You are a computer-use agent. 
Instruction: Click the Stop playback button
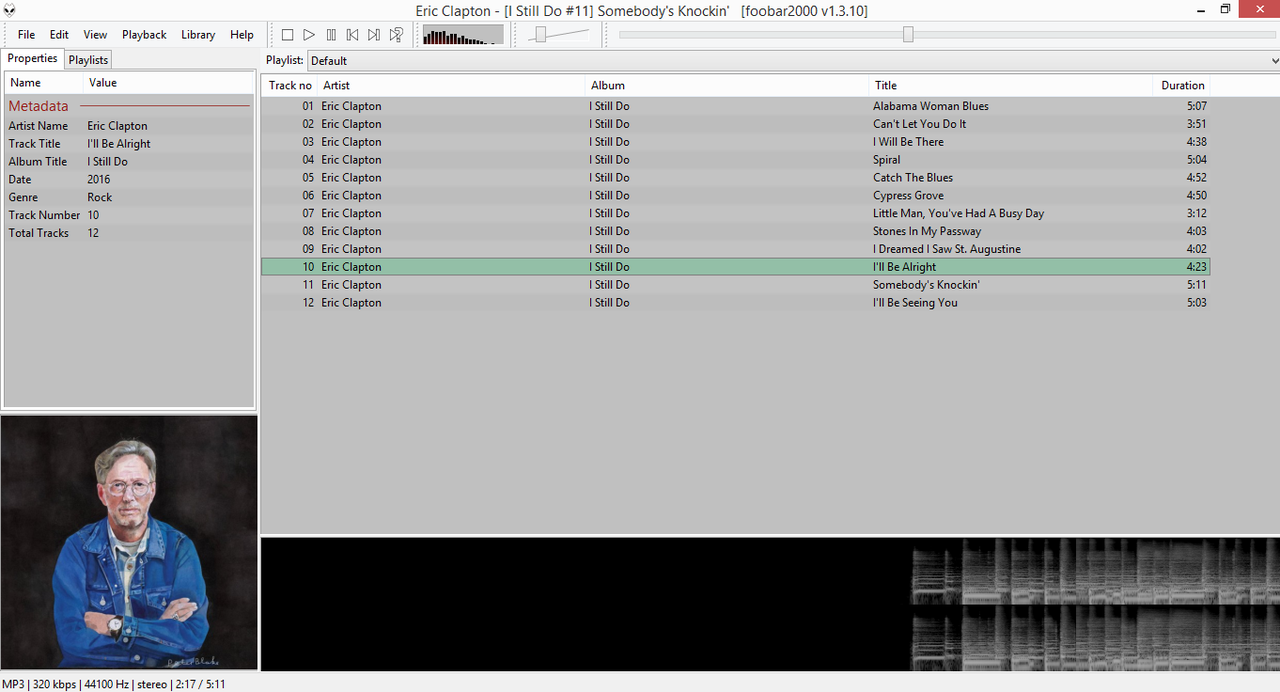click(288, 35)
